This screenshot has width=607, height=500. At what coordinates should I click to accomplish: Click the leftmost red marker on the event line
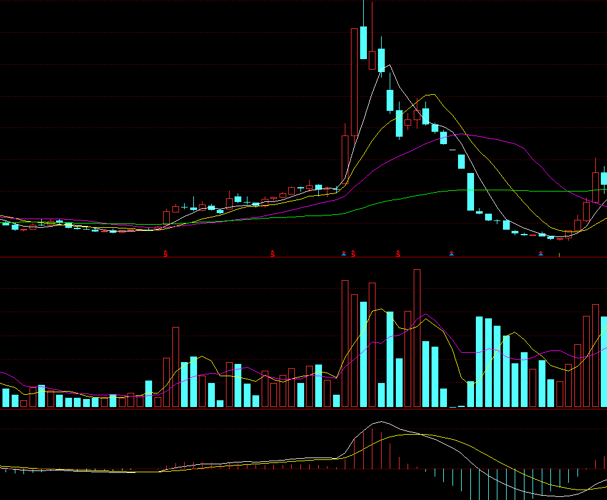[166, 254]
